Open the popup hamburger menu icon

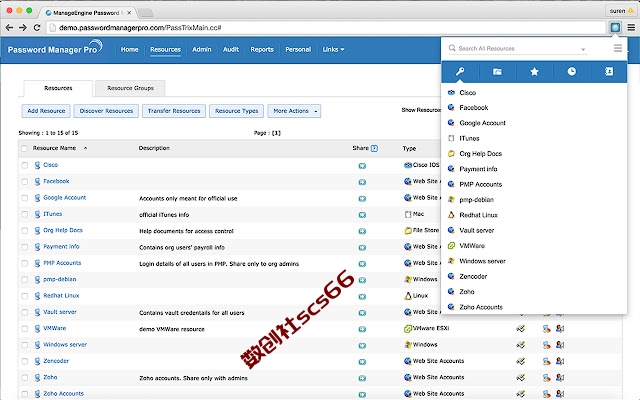click(618, 49)
